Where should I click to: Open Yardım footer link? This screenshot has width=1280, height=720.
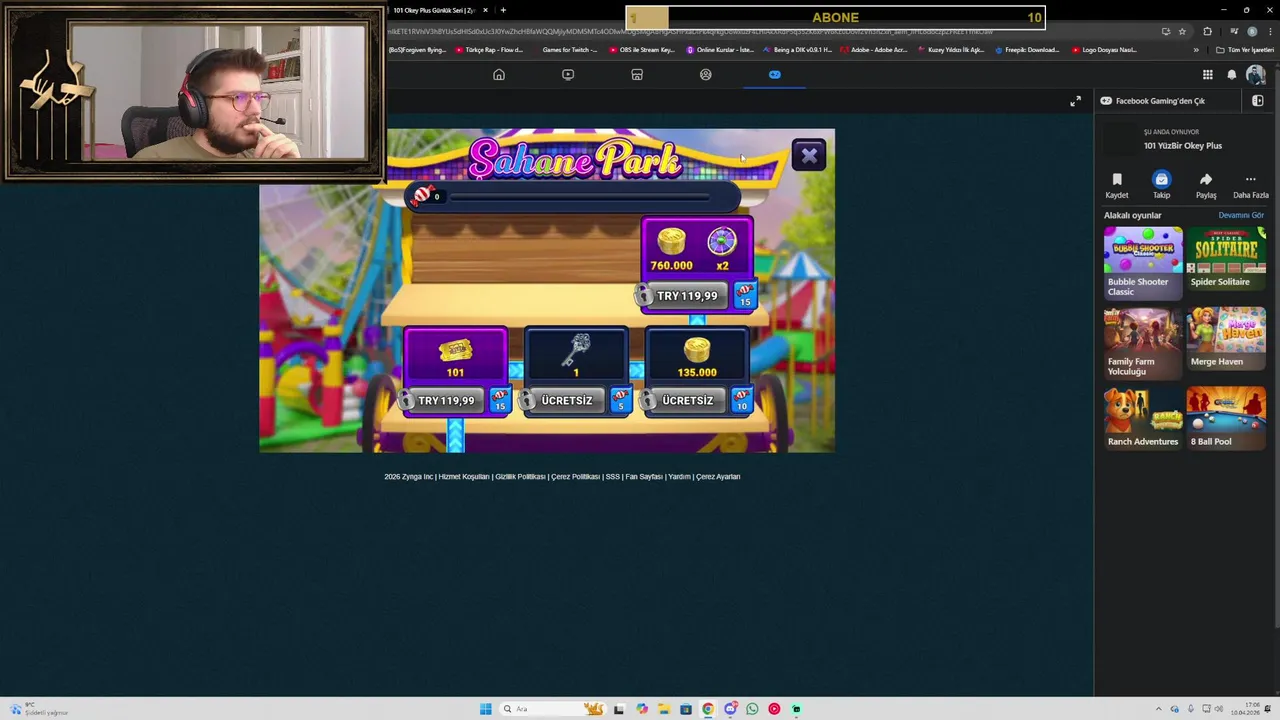click(x=679, y=477)
